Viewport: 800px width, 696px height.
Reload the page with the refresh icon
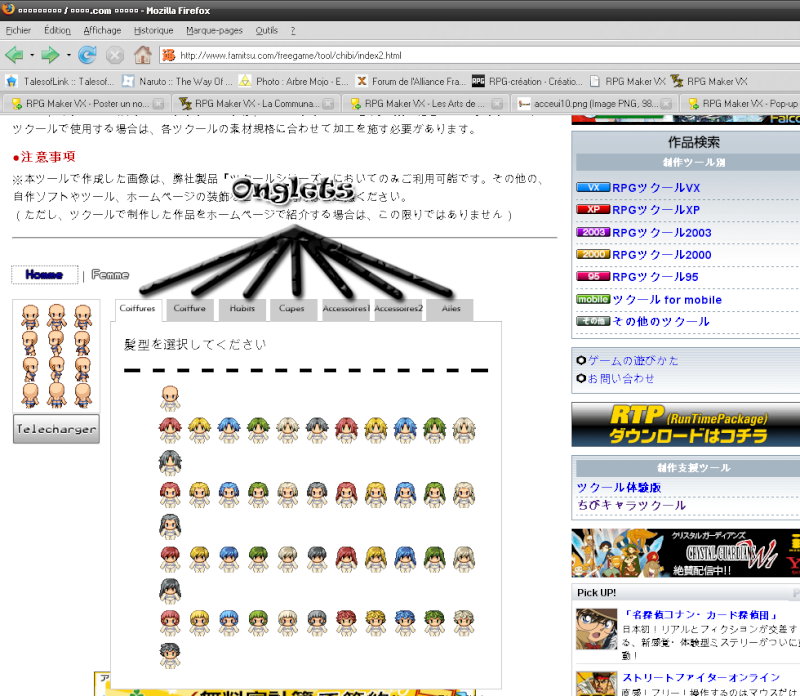[x=87, y=55]
